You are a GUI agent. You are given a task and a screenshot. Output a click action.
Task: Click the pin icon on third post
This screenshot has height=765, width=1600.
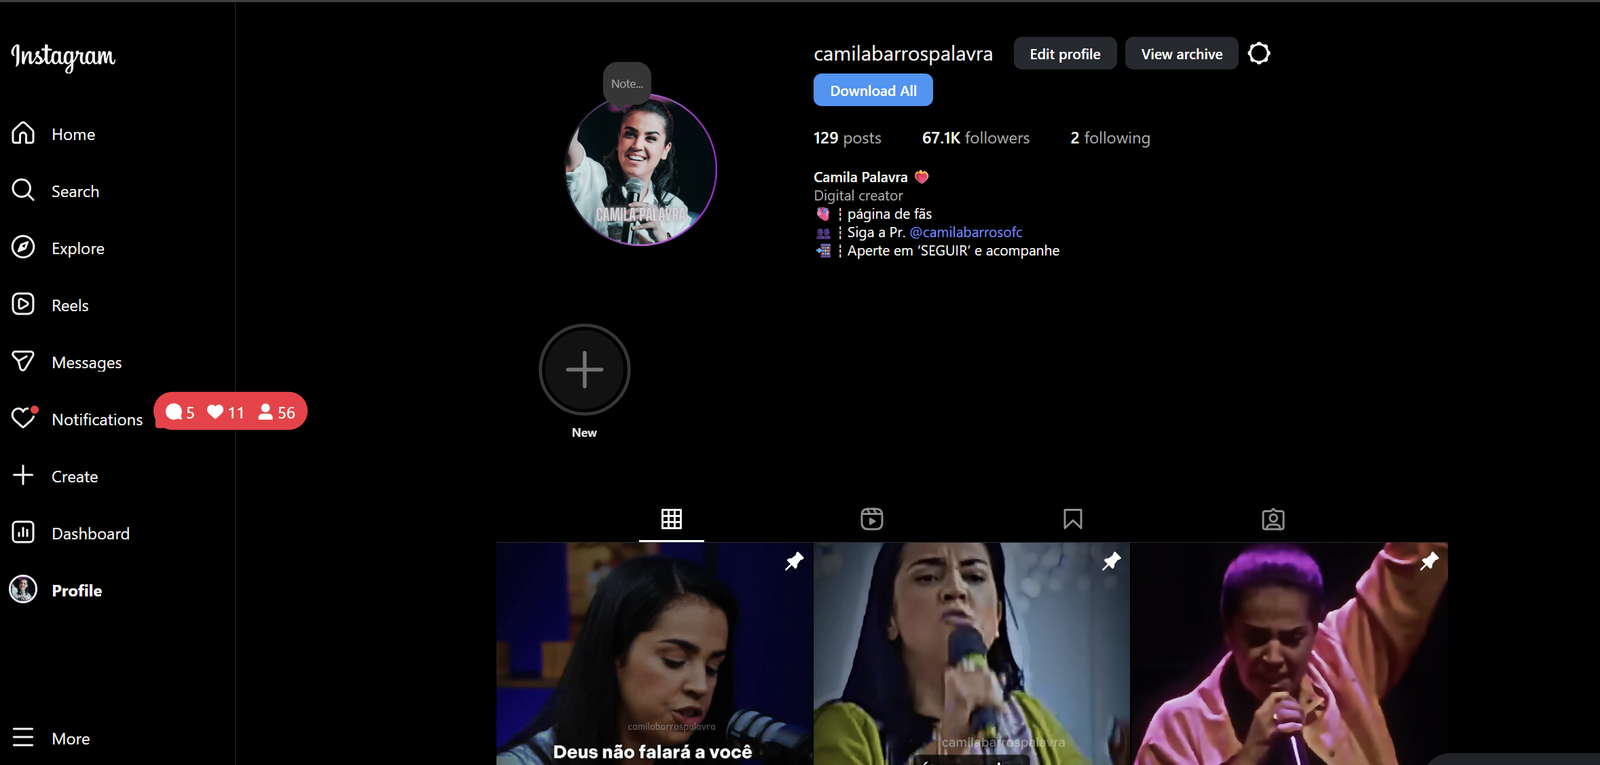1429,561
